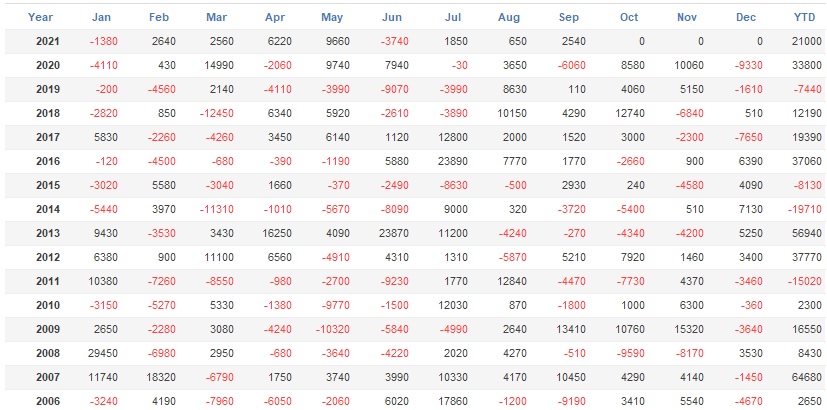Click the 2014 YTD value -19710
The height and width of the screenshot is (410, 827).
pos(802,209)
